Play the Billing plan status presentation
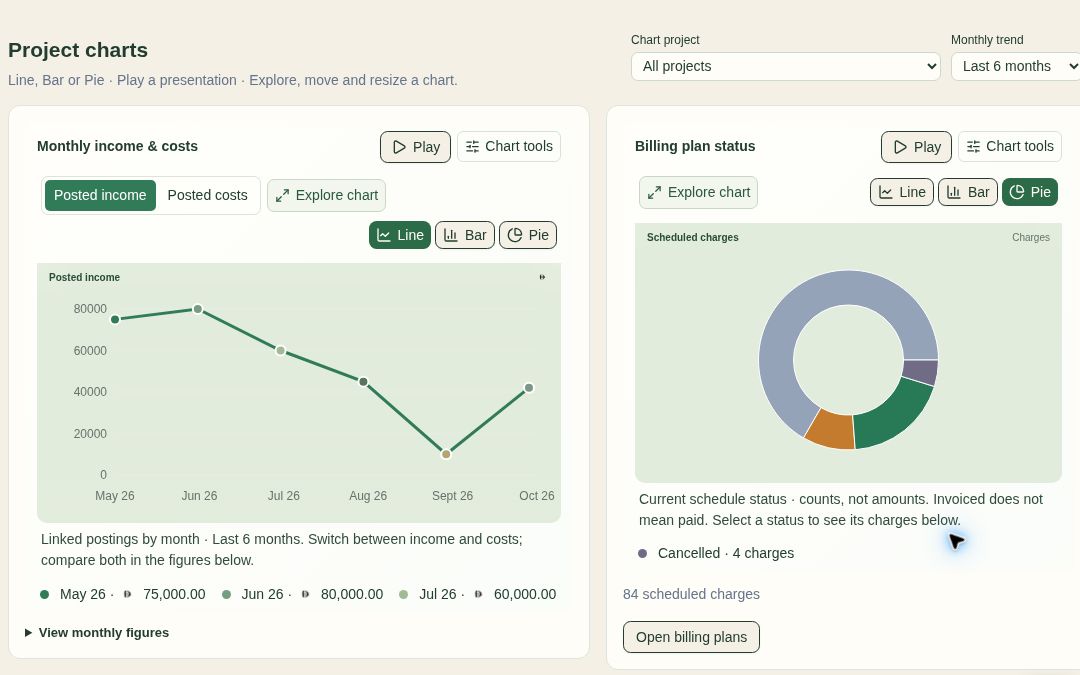 (916, 147)
